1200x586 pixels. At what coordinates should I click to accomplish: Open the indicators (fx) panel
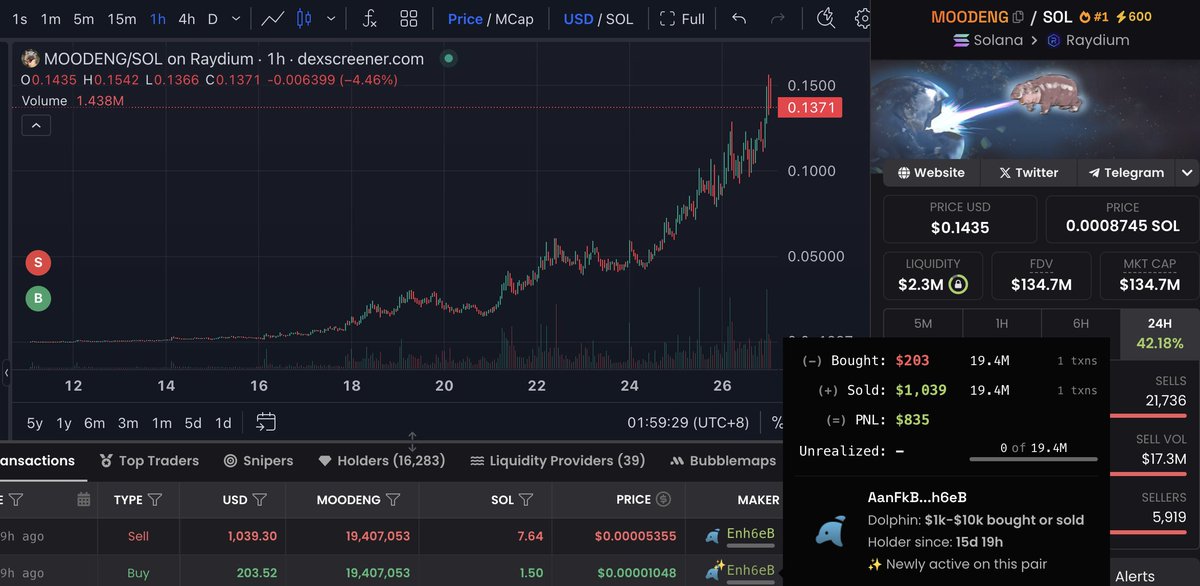coord(370,18)
